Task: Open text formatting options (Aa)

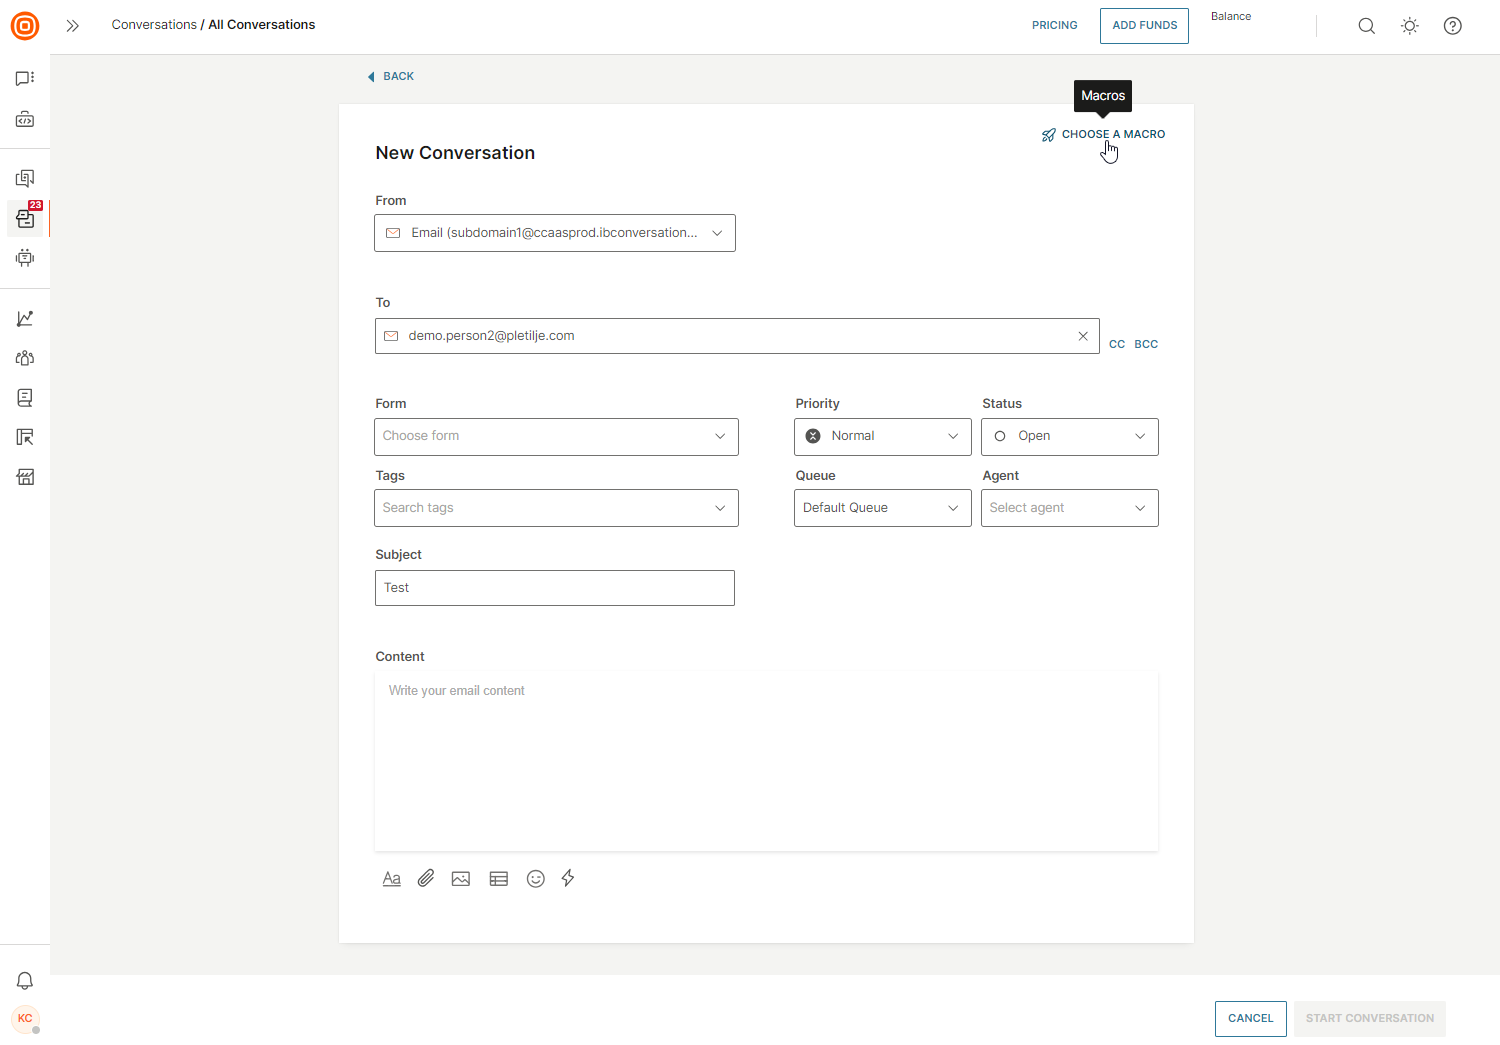Action: (392, 878)
